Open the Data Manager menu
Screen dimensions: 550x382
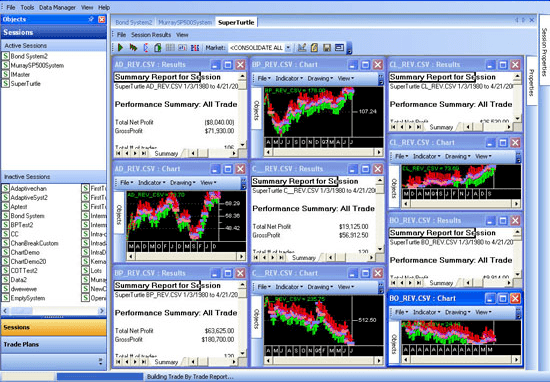57,7
